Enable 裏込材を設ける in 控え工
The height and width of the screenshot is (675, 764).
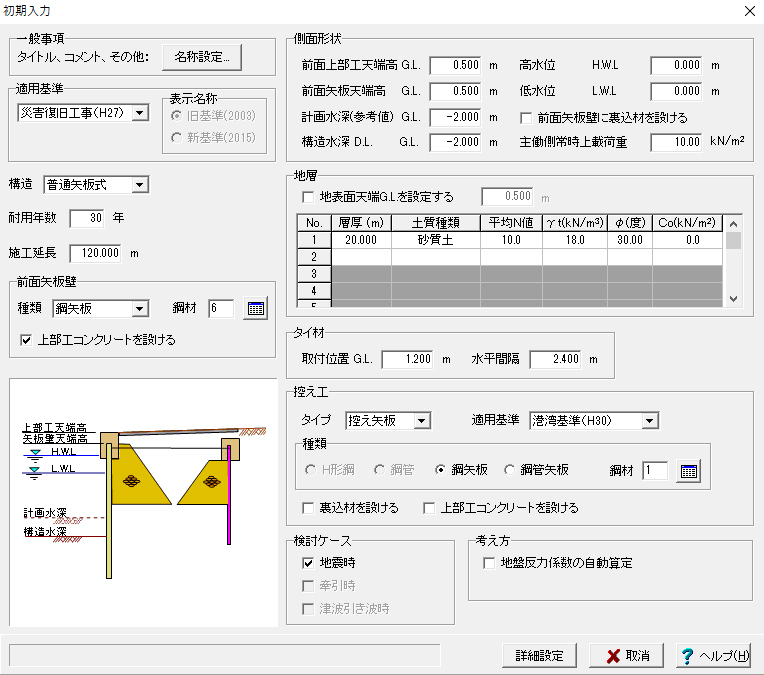350,508
